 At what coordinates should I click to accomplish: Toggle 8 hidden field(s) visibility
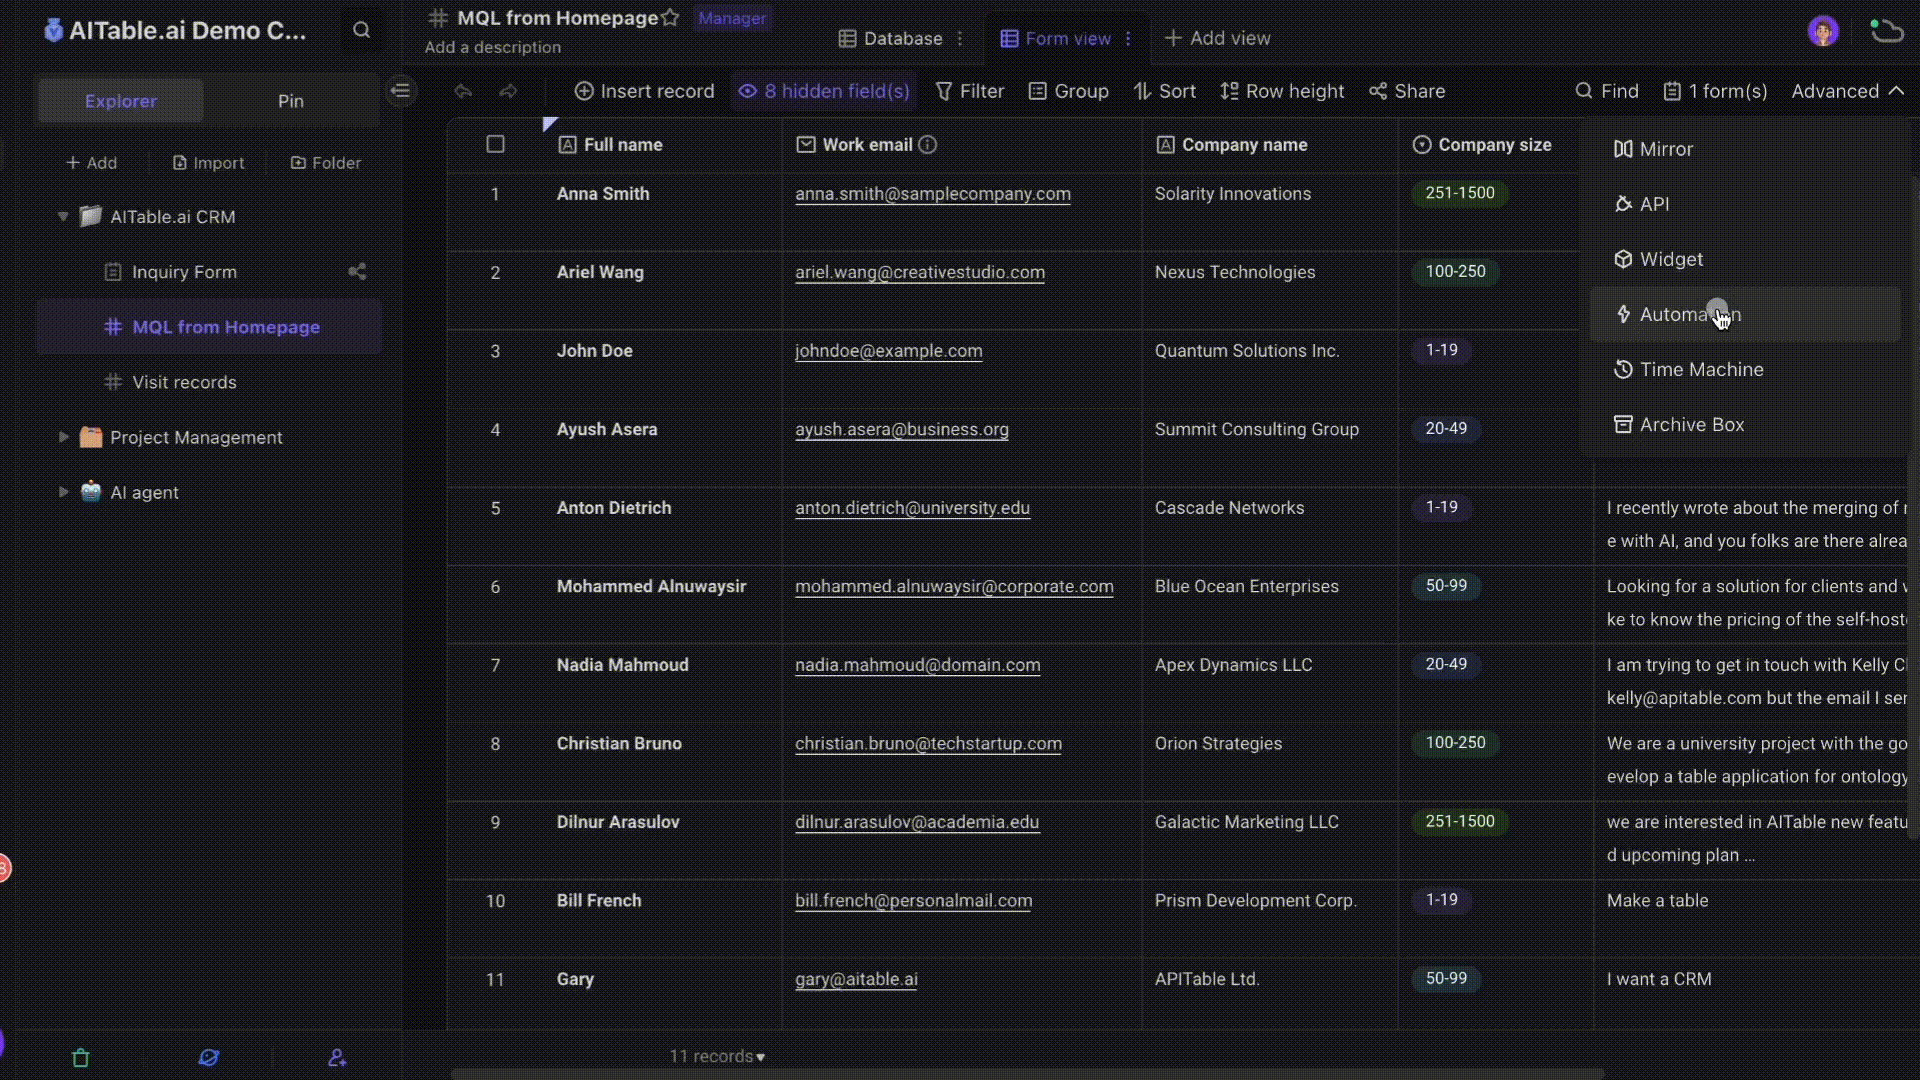[x=824, y=91]
